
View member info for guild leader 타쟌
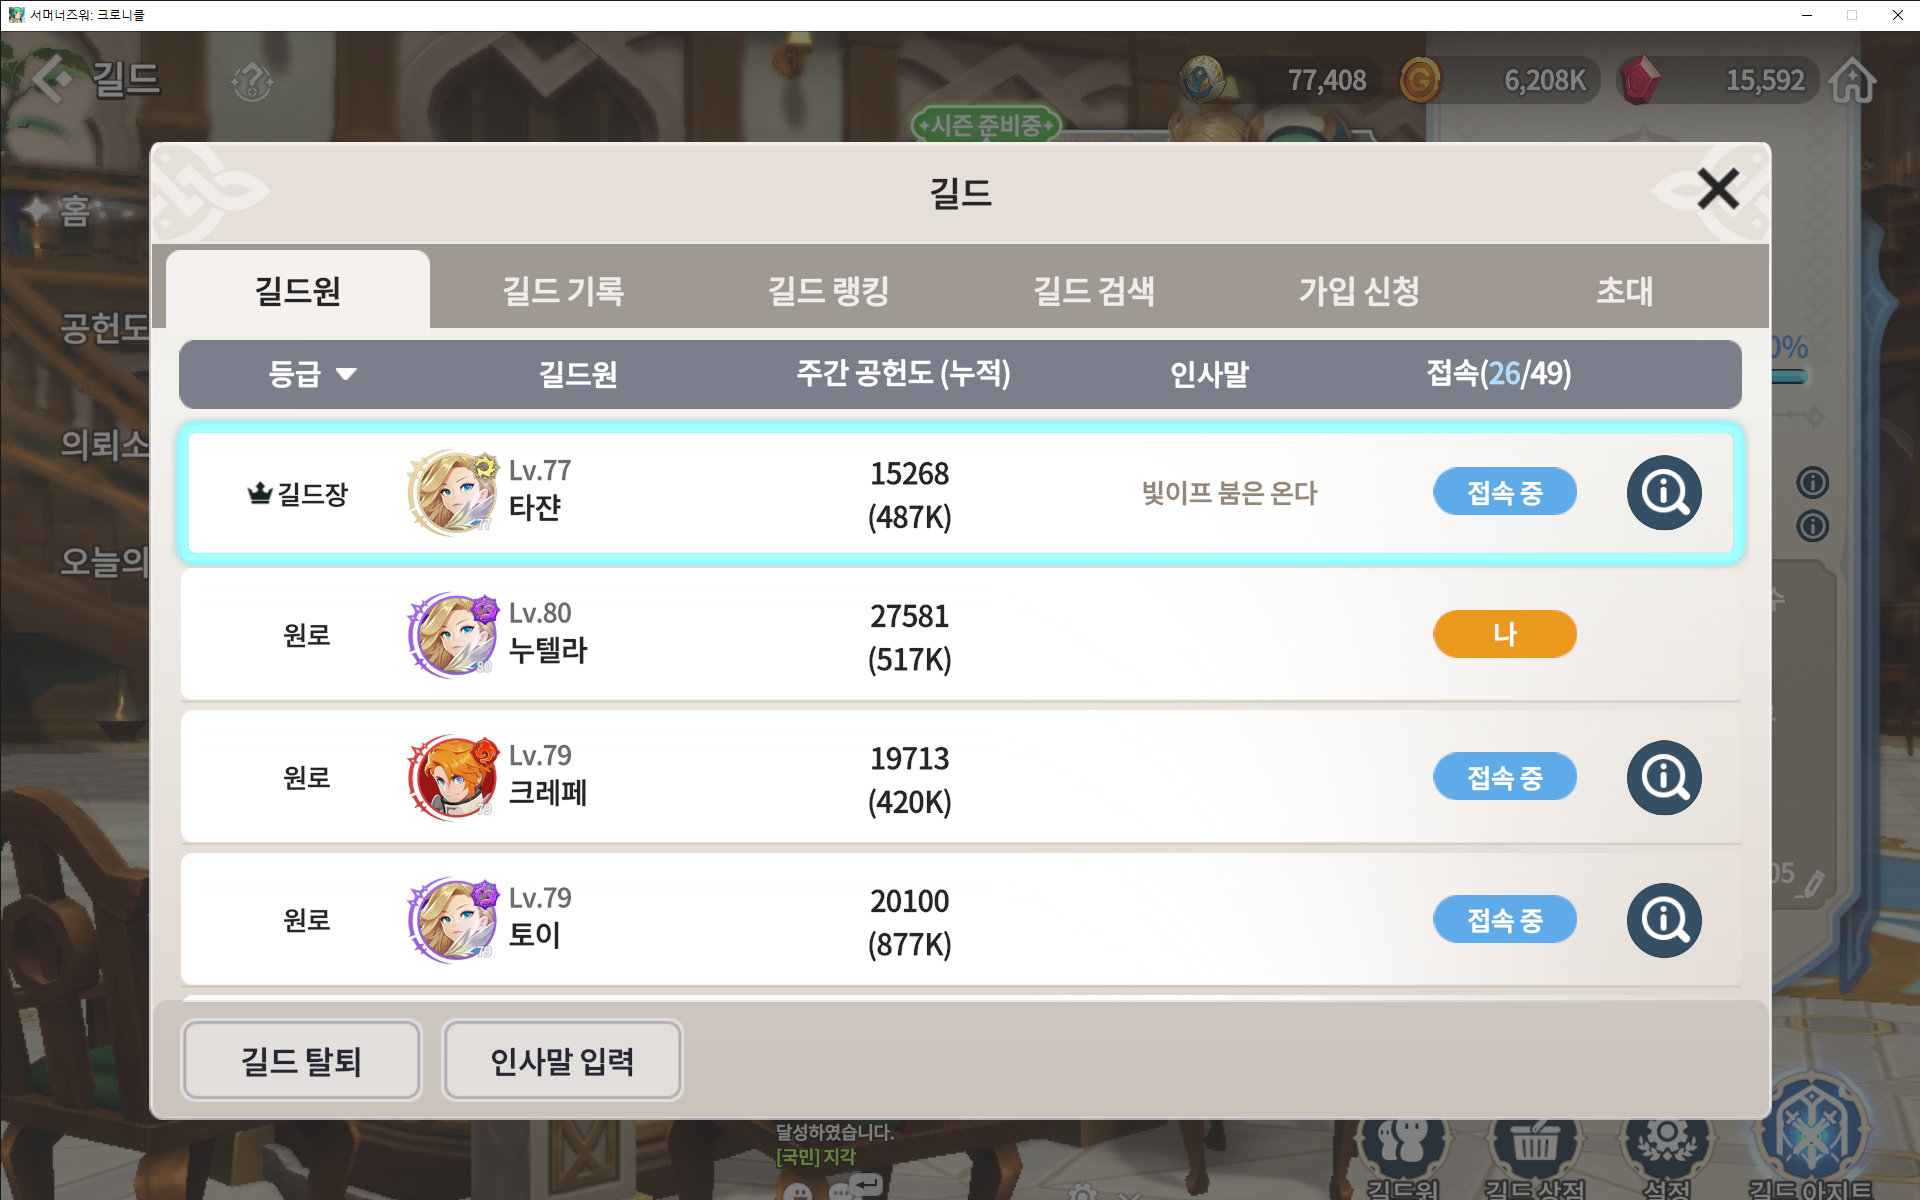[x=1664, y=492]
